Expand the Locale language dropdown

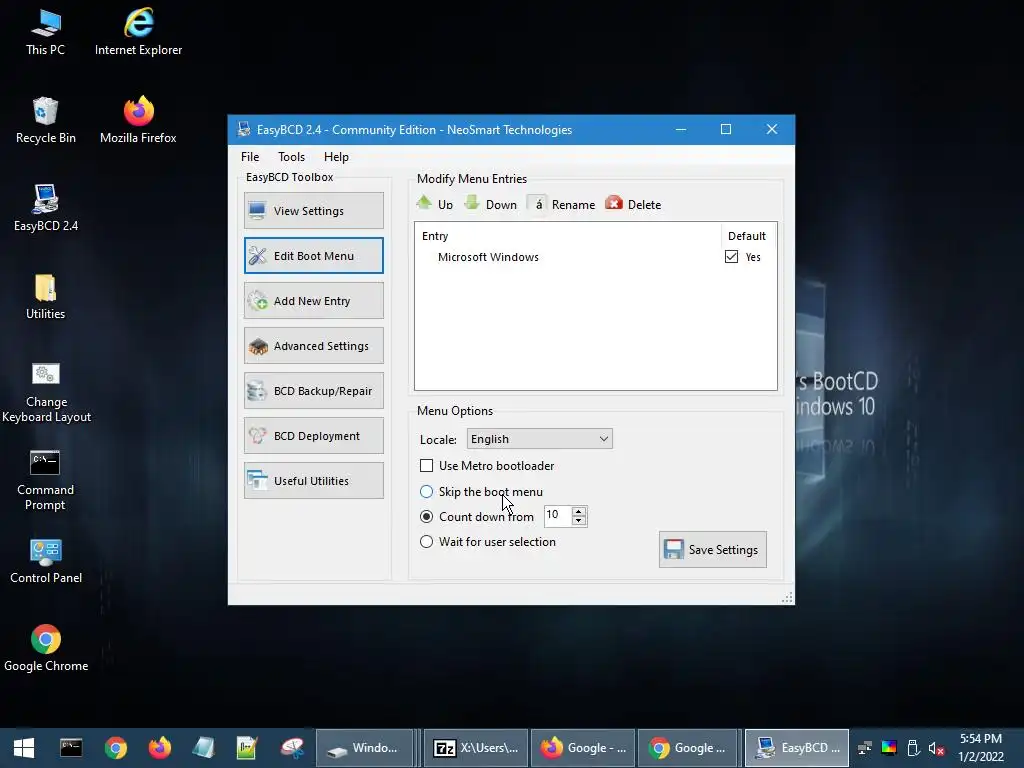click(539, 439)
